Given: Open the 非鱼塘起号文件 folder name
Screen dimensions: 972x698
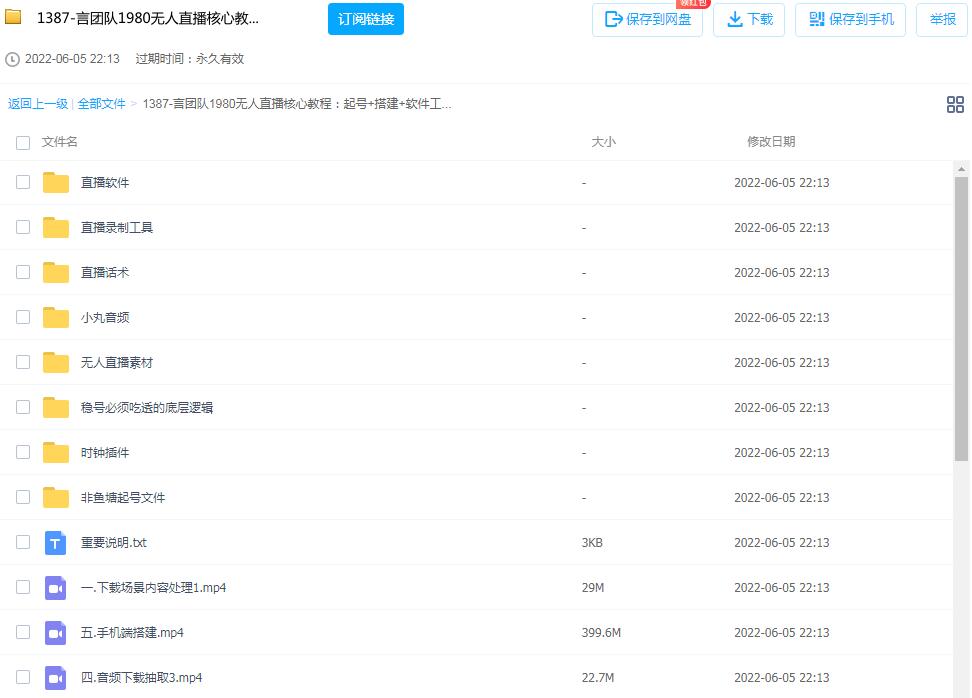Looking at the screenshot, I should click(123, 497).
